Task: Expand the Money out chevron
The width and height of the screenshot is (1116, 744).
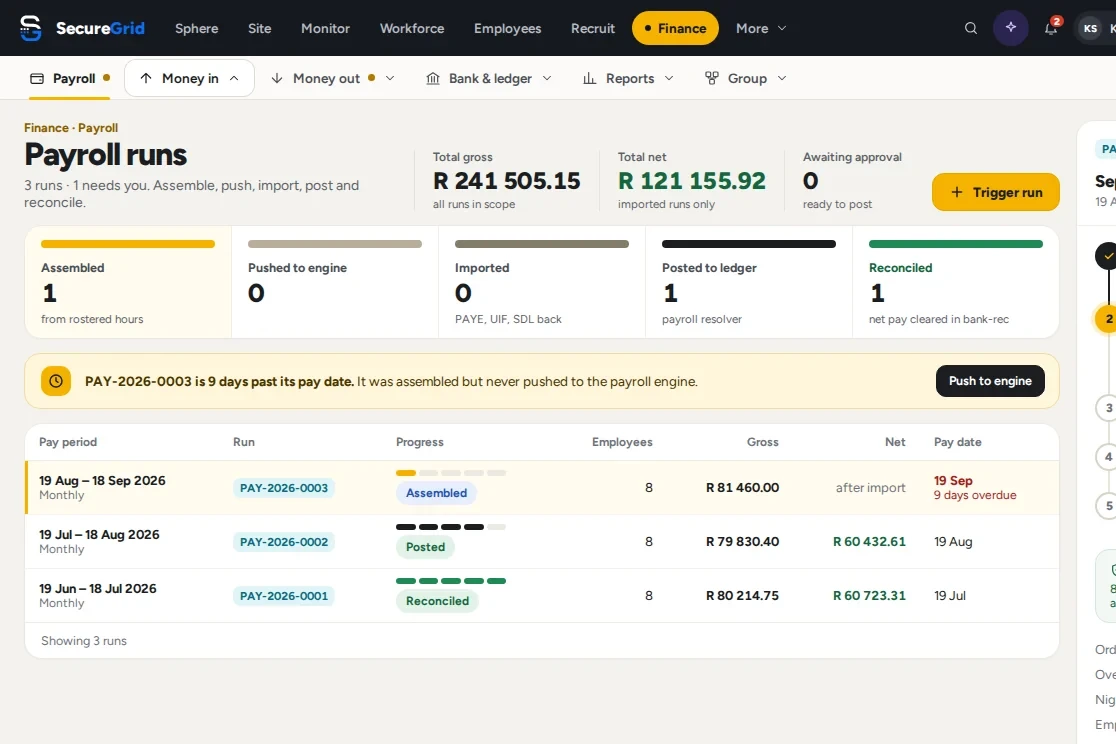Action: (x=390, y=78)
